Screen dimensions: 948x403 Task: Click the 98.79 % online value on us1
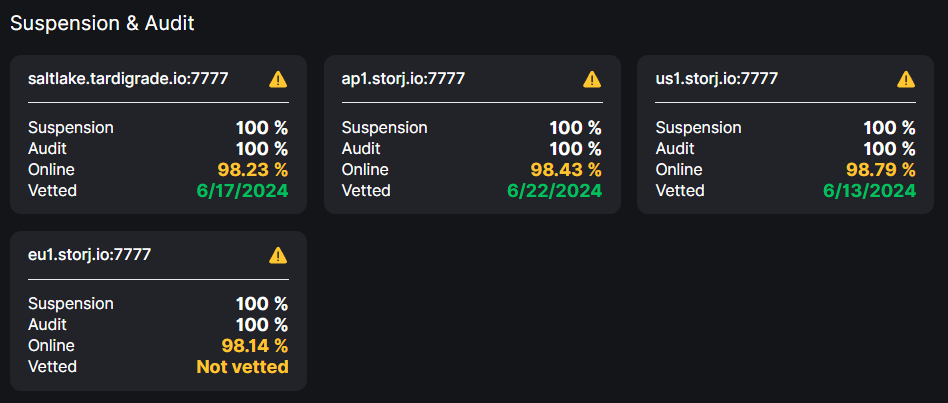click(x=880, y=170)
